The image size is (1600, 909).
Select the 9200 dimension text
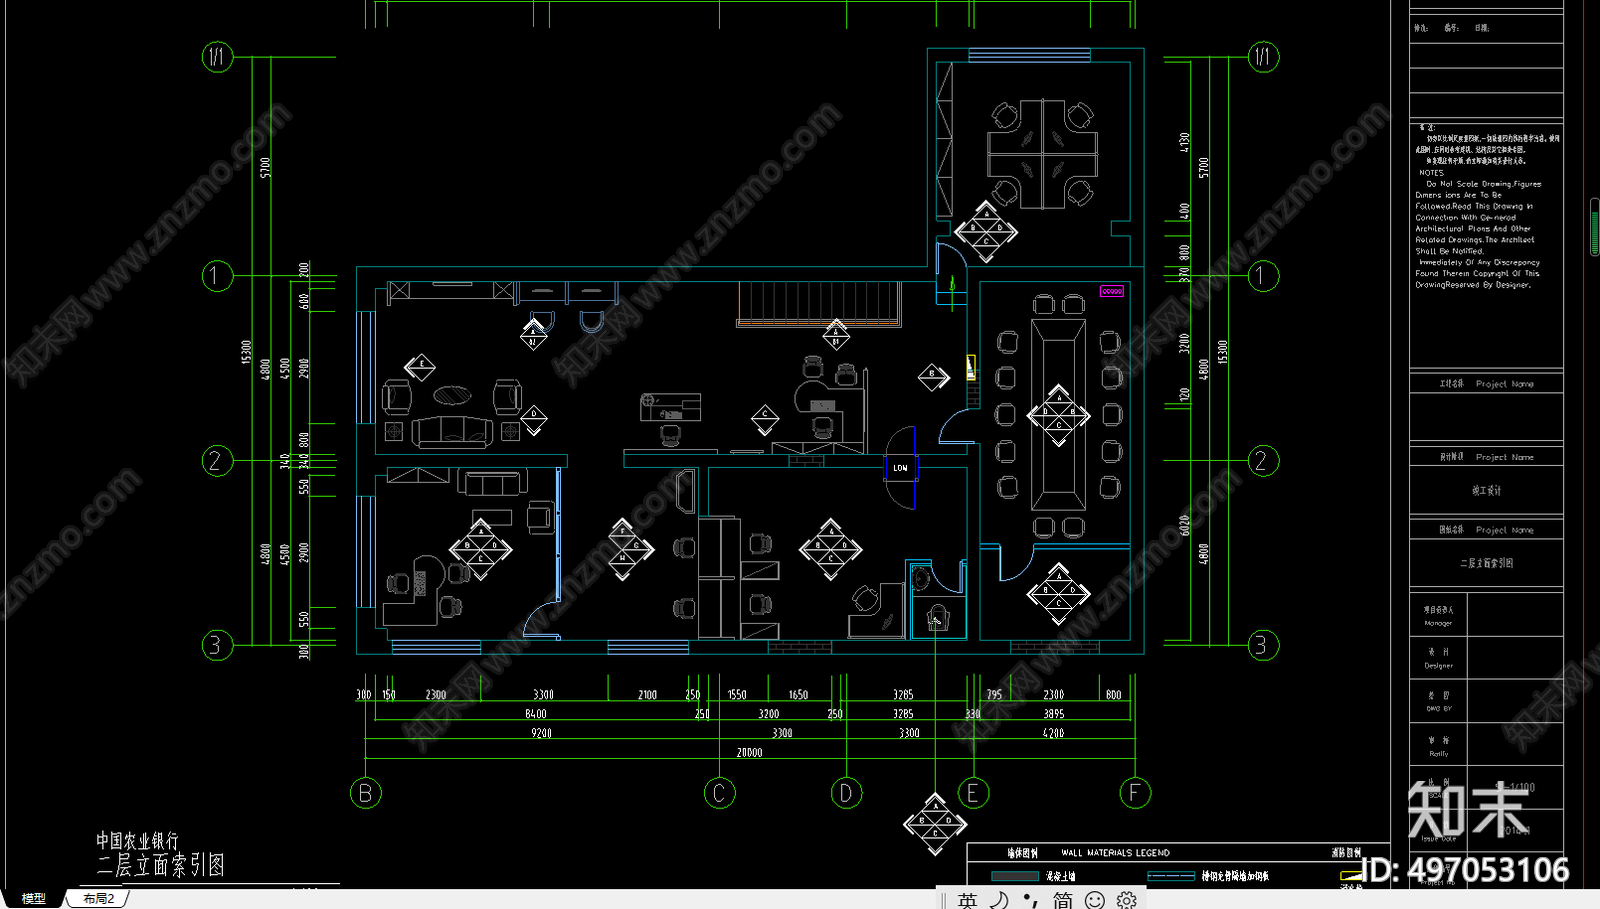[x=541, y=733]
